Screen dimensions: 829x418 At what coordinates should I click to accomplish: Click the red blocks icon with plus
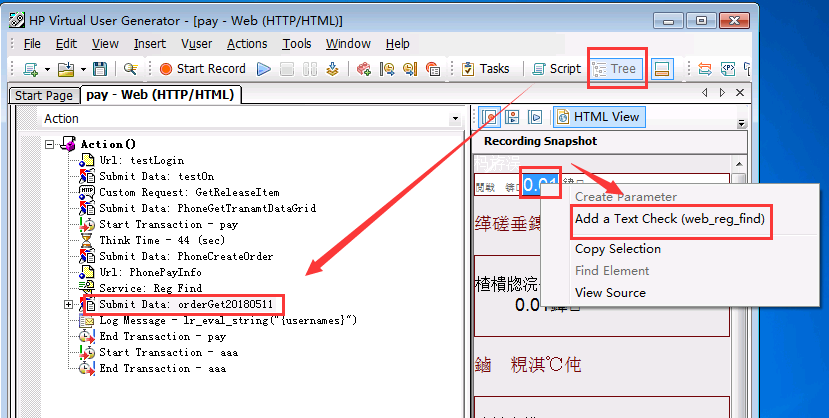[364, 69]
